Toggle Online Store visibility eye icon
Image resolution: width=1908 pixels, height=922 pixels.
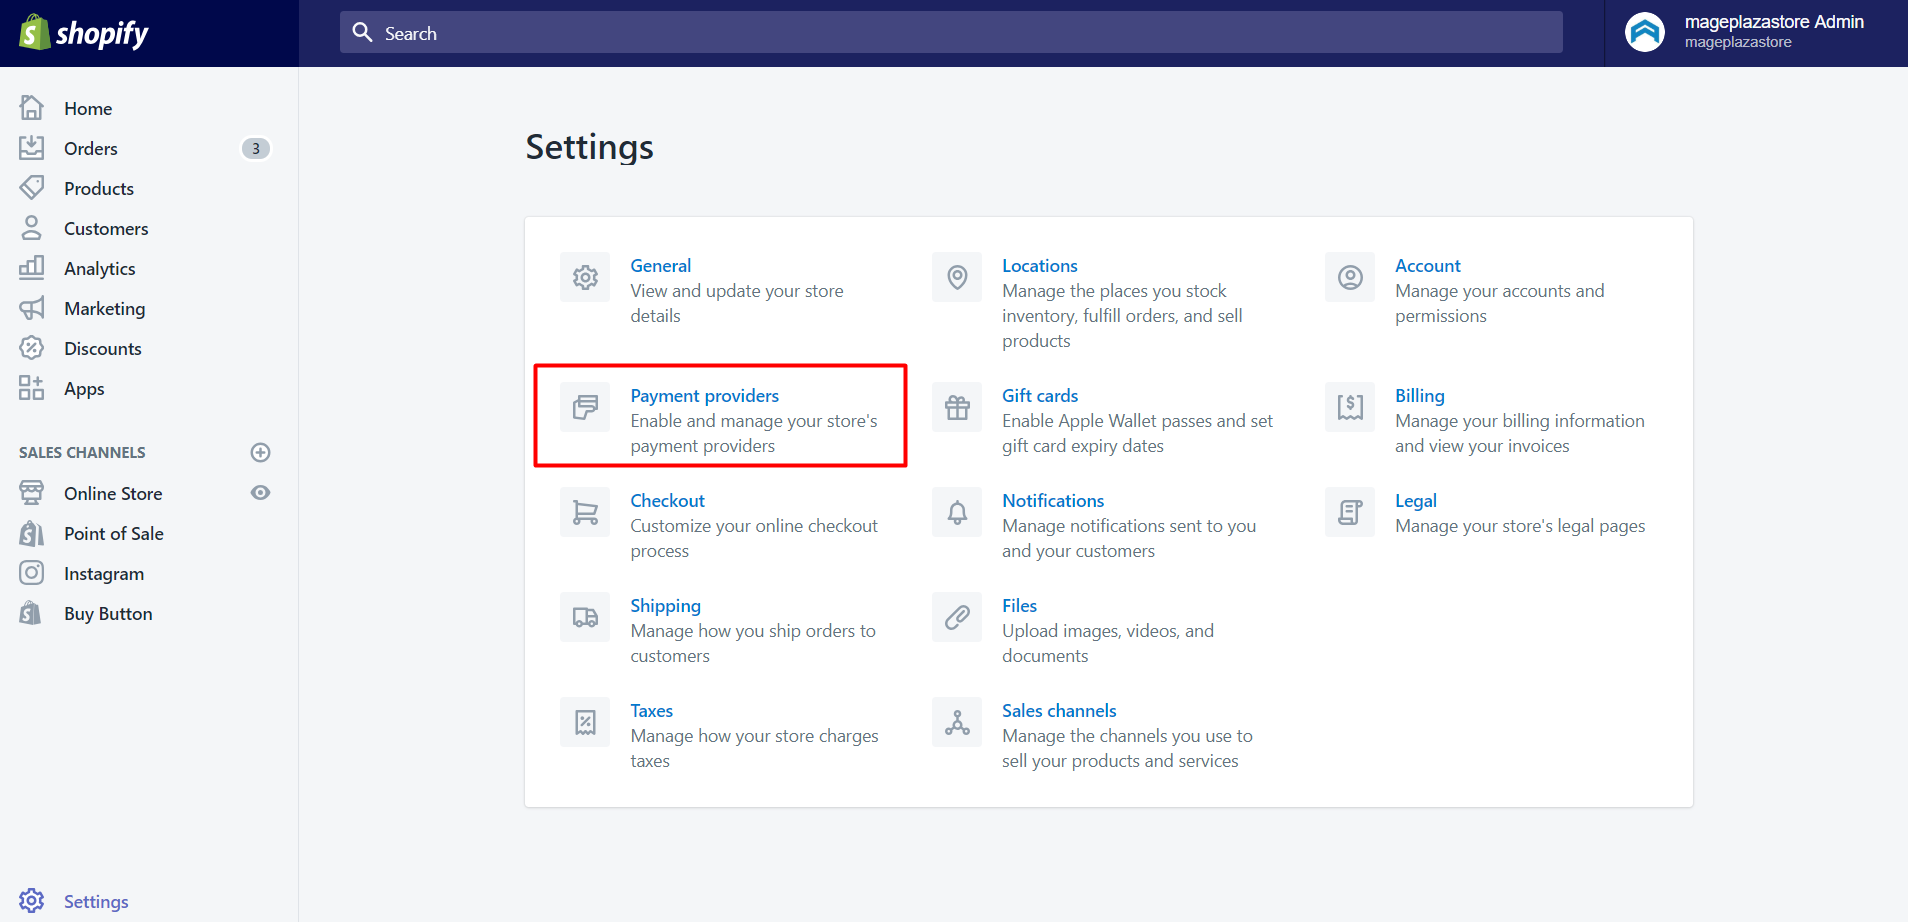pyautogui.click(x=259, y=492)
